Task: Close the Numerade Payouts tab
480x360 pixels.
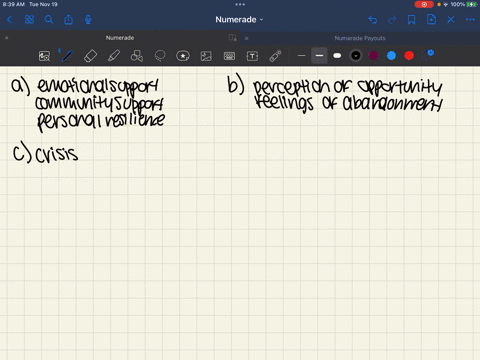Action: (247, 38)
